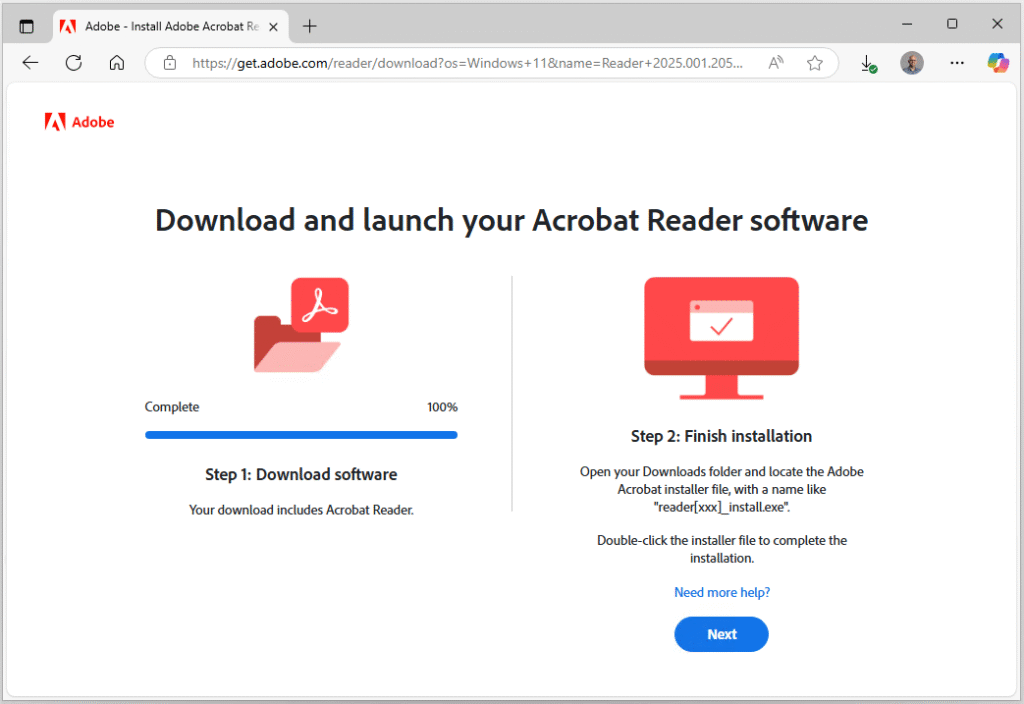
Task: Open the Copilot sidebar
Action: pos(997,63)
